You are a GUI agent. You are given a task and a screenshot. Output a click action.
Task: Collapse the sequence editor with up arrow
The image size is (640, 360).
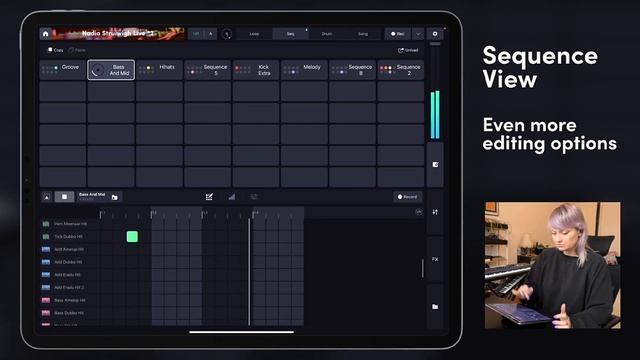tap(47, 197)
